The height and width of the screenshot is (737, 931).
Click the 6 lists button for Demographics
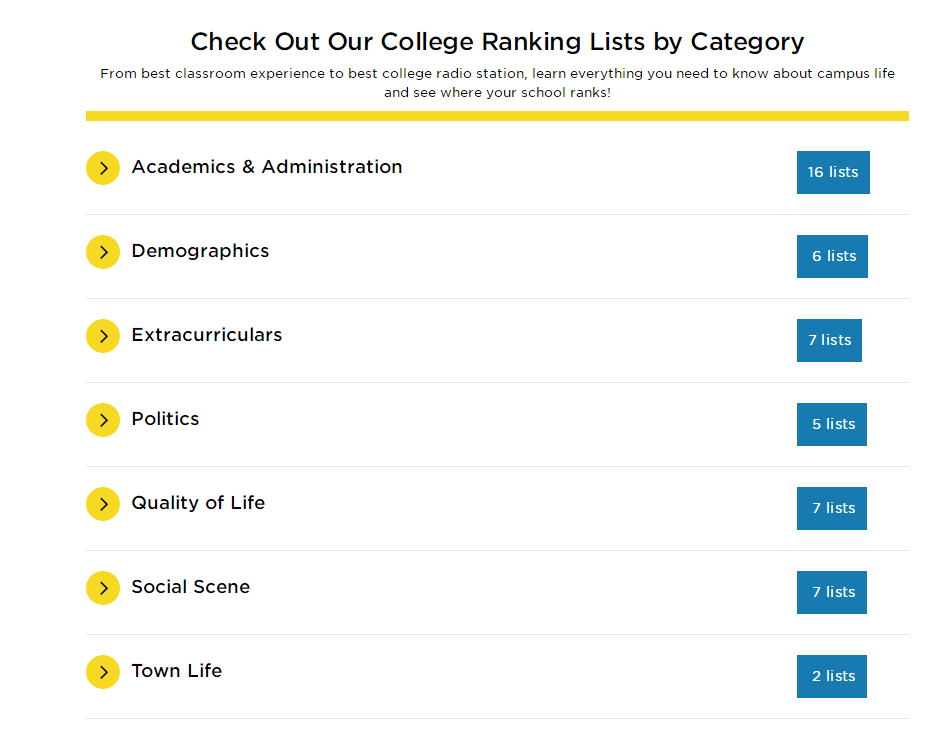(x=832, y=256)
